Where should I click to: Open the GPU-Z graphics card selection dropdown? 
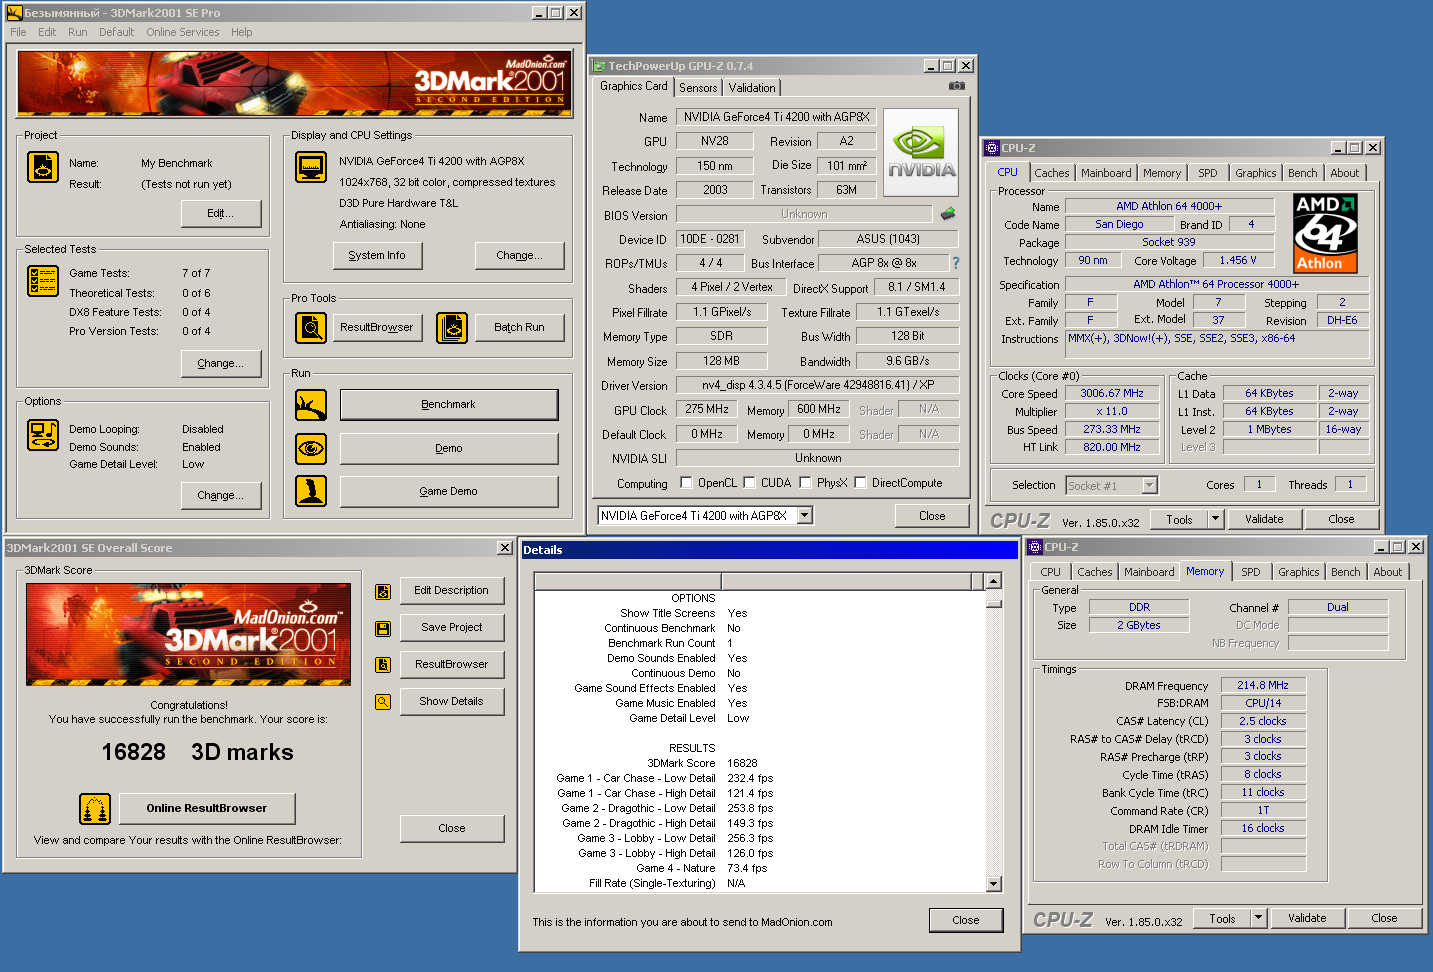click(805, 516)
